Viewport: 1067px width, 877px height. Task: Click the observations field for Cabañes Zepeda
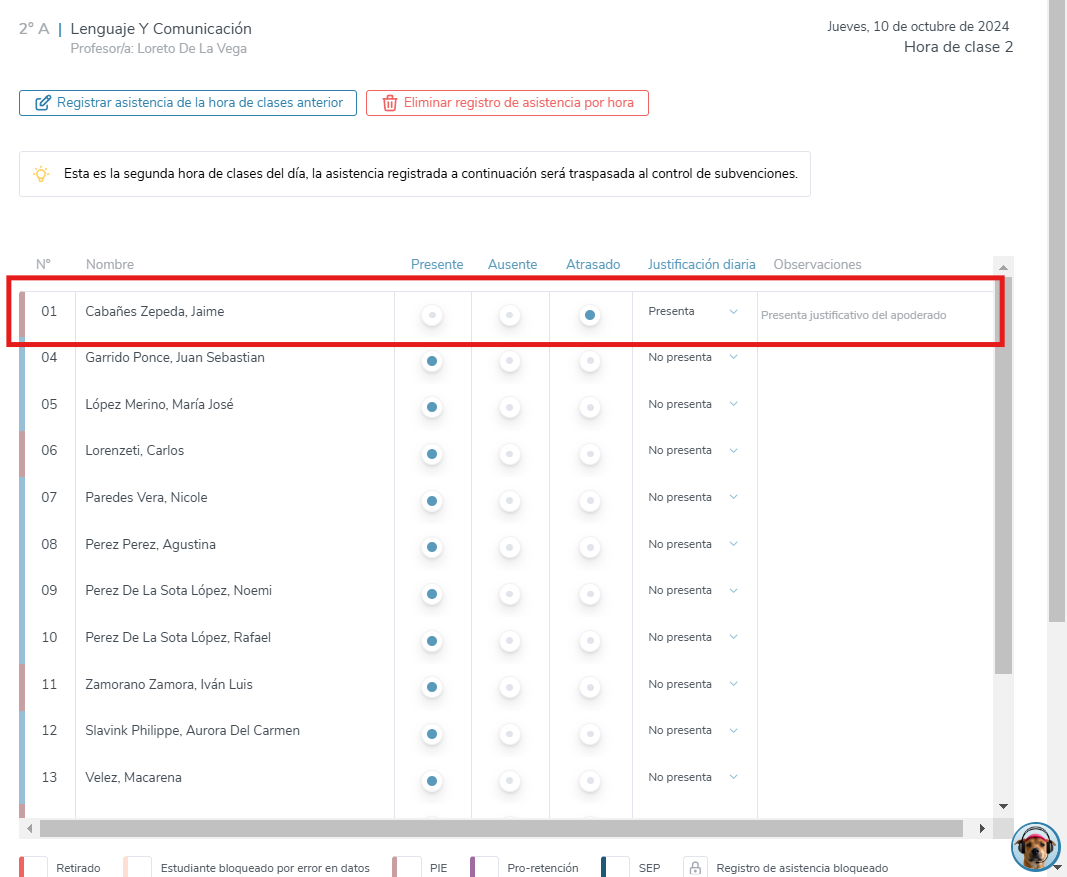876,316
